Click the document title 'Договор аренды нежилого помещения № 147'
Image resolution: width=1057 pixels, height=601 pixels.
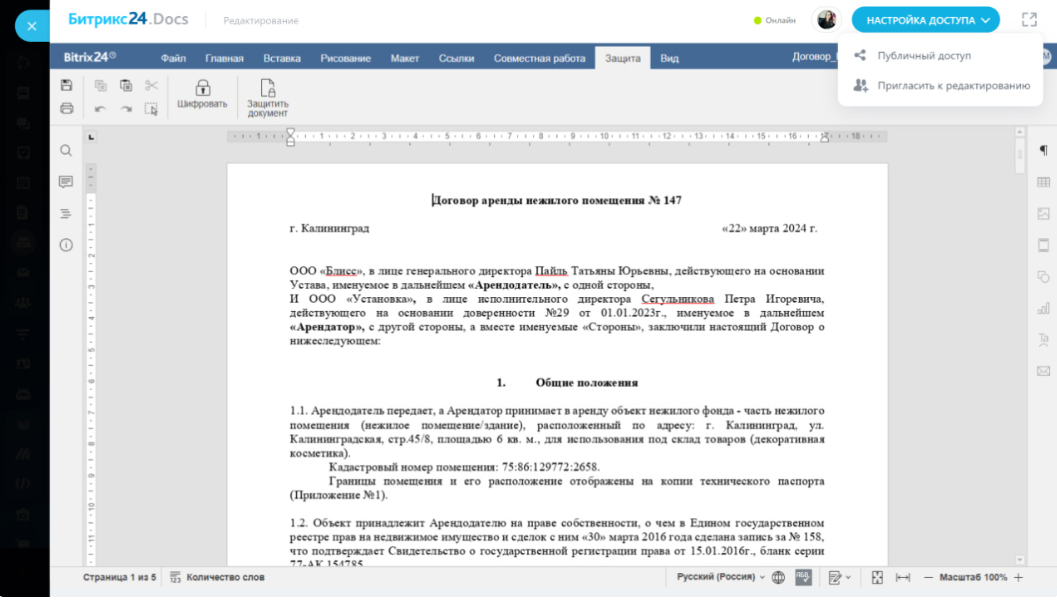pyautogui.click(x=557, y=200)
